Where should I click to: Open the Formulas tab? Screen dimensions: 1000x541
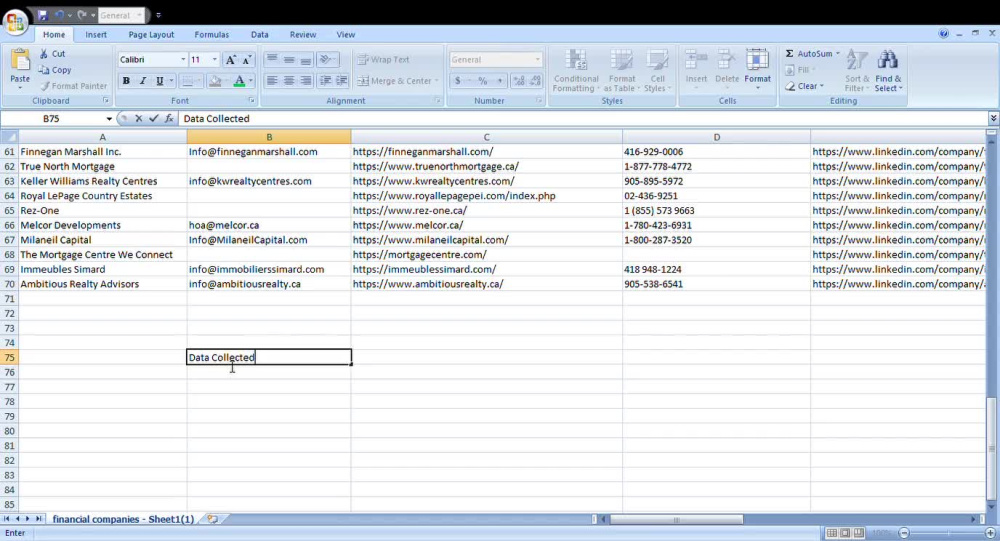(x=212, y=34)
